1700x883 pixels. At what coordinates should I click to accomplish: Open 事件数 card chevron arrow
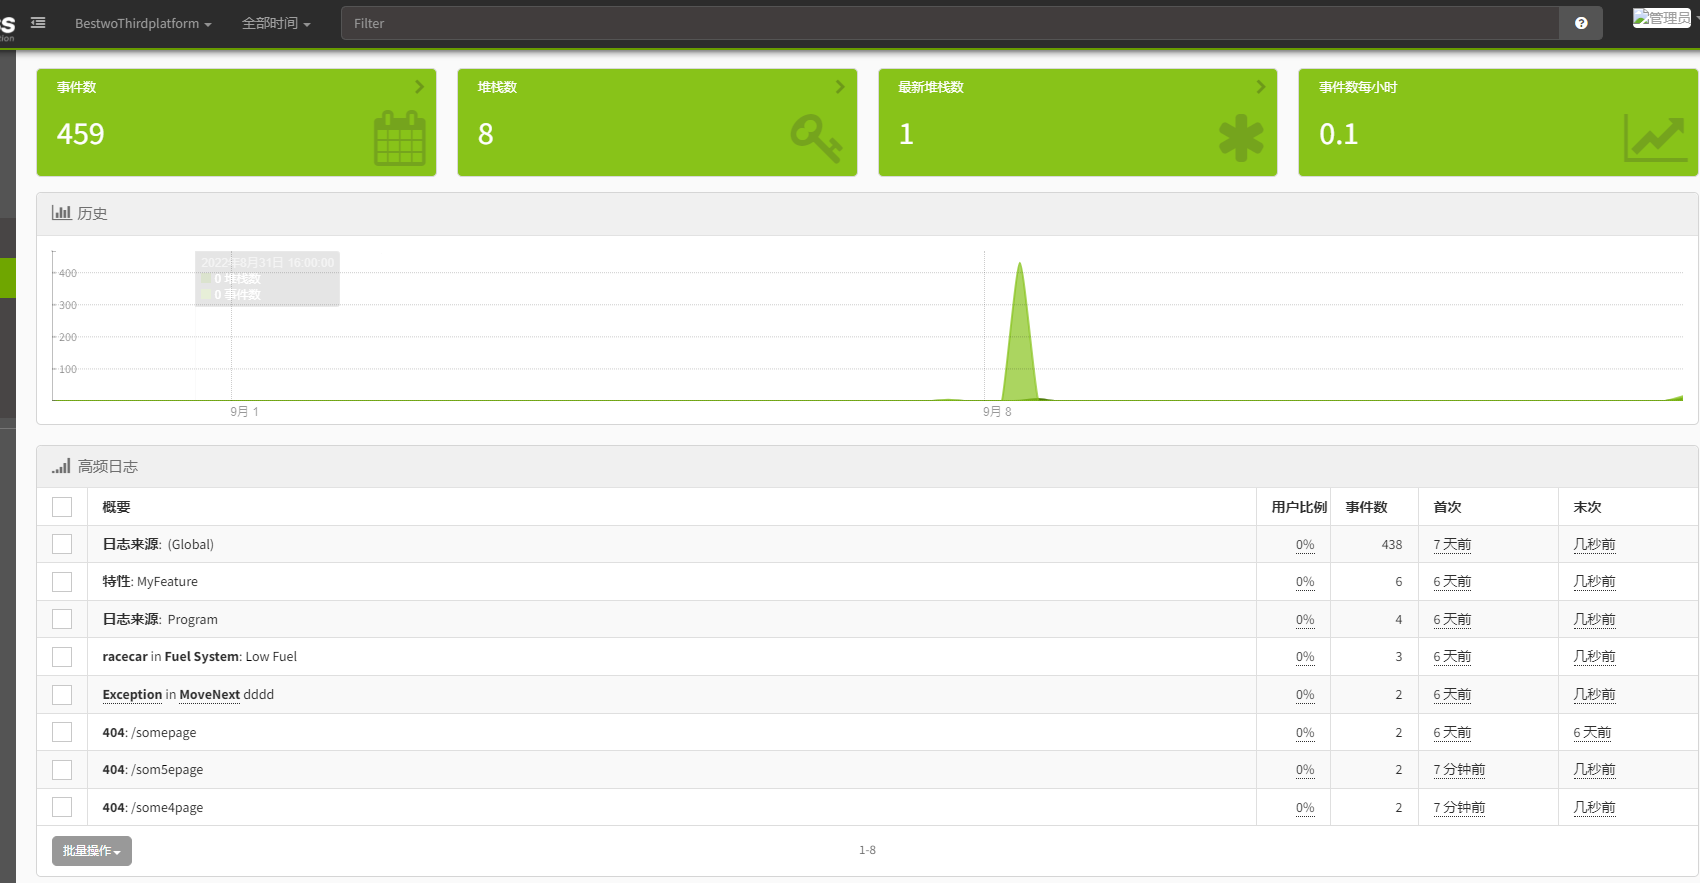(x=420, y=87)
